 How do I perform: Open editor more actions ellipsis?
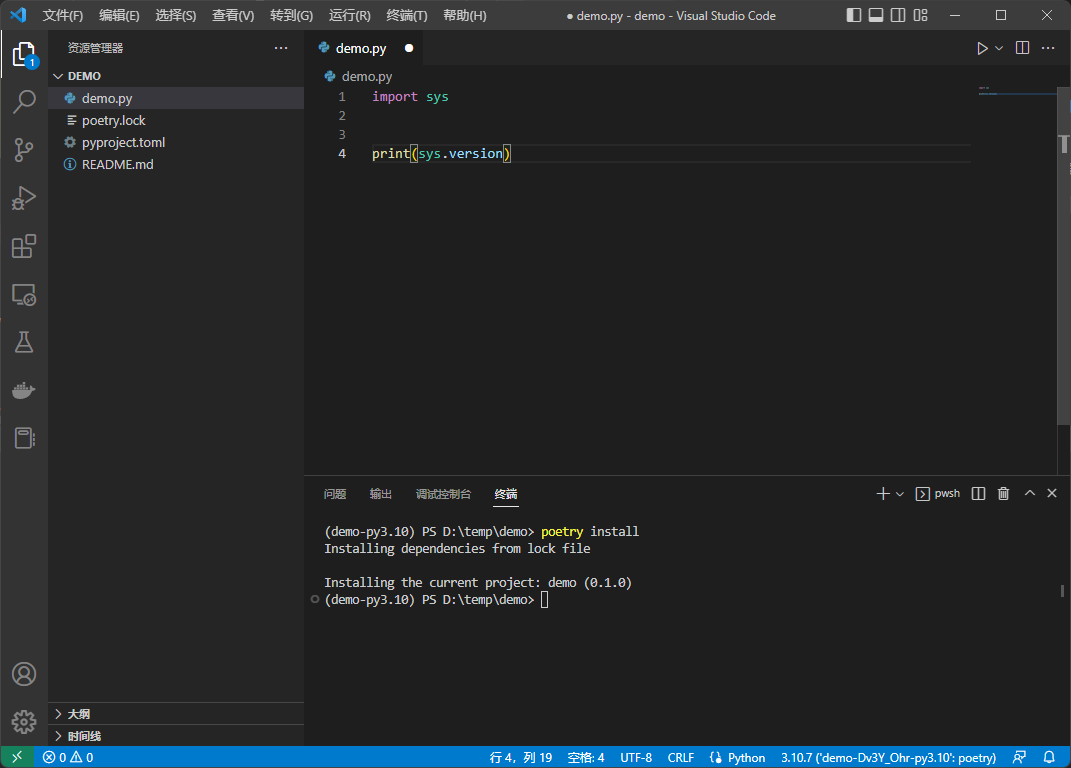coord(1048,48)
